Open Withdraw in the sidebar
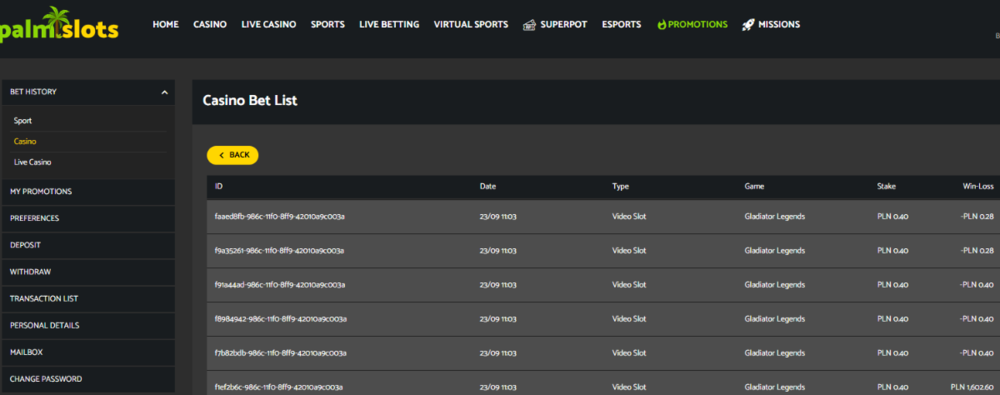 point(88,272)
